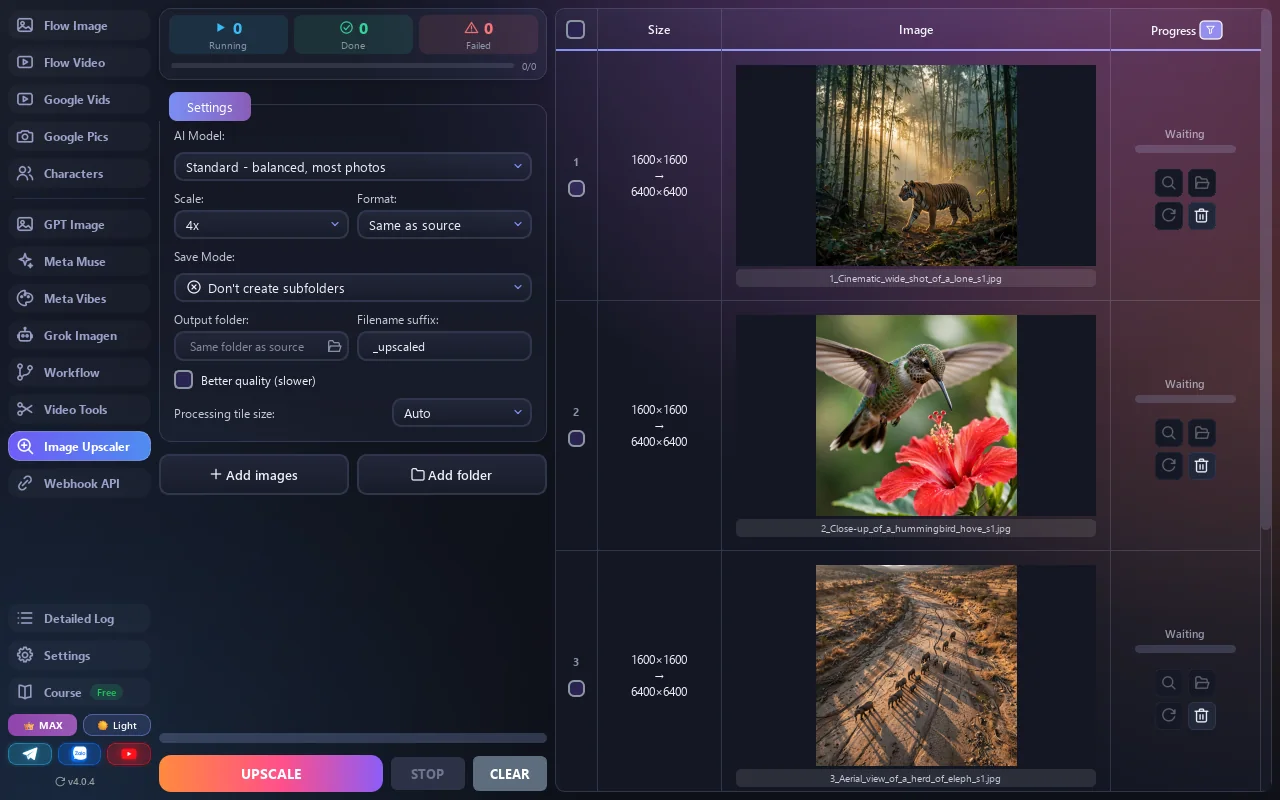Open the Scale 4x dropdown
The width and height of the screenshot is (1280, 800).
[x=261, y=225]
